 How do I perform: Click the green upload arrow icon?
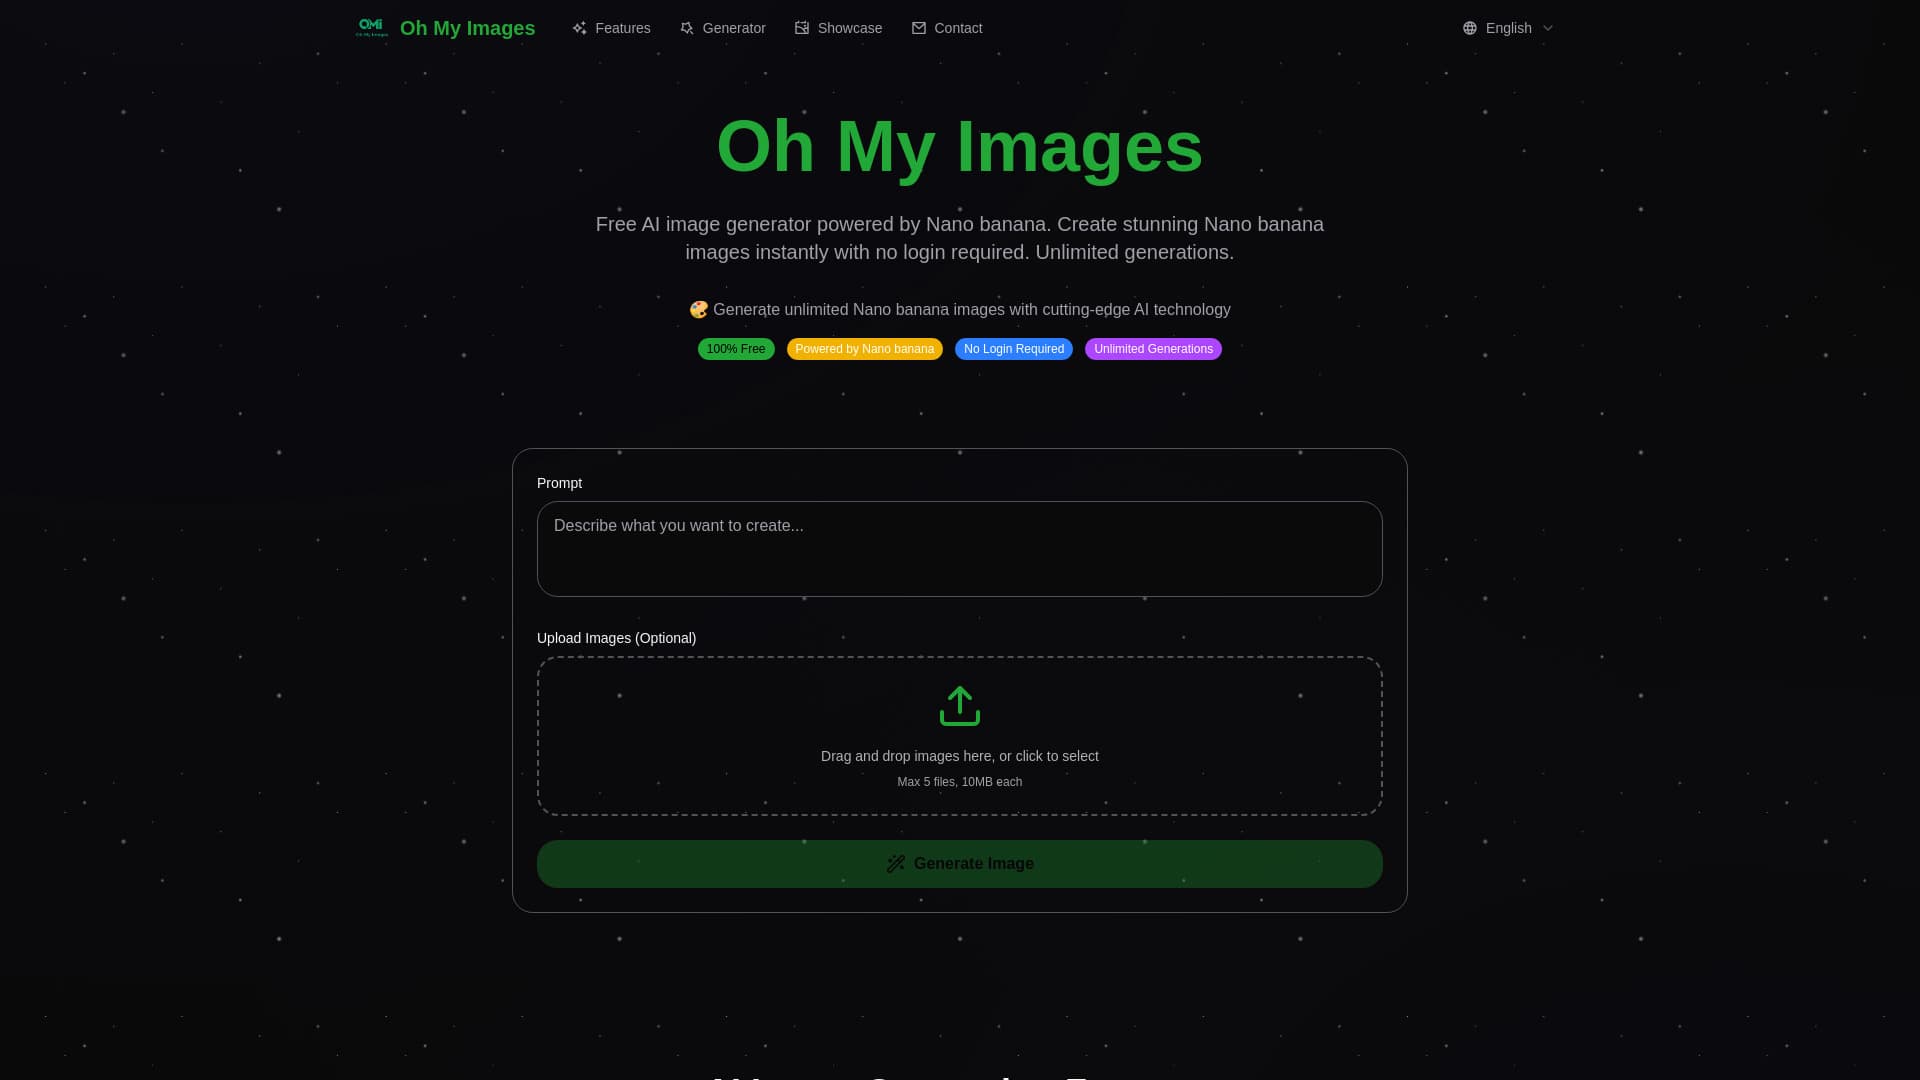click(x=959, y=705)
